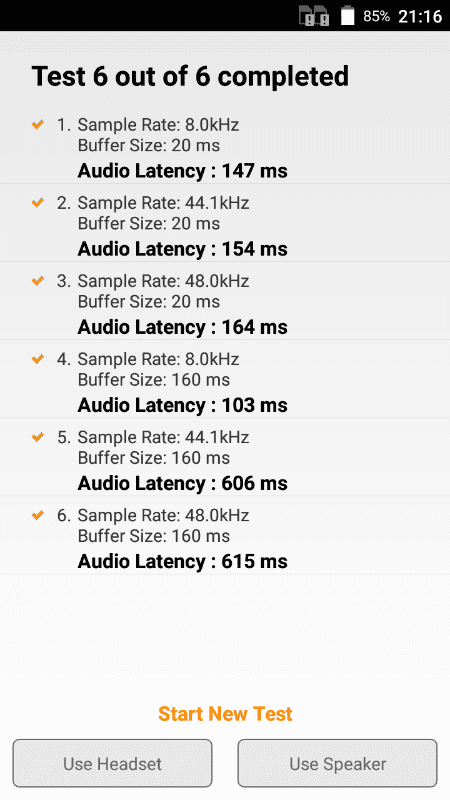
Task: Tap the 21:16 clock in status bar
Action: point(420,16)
